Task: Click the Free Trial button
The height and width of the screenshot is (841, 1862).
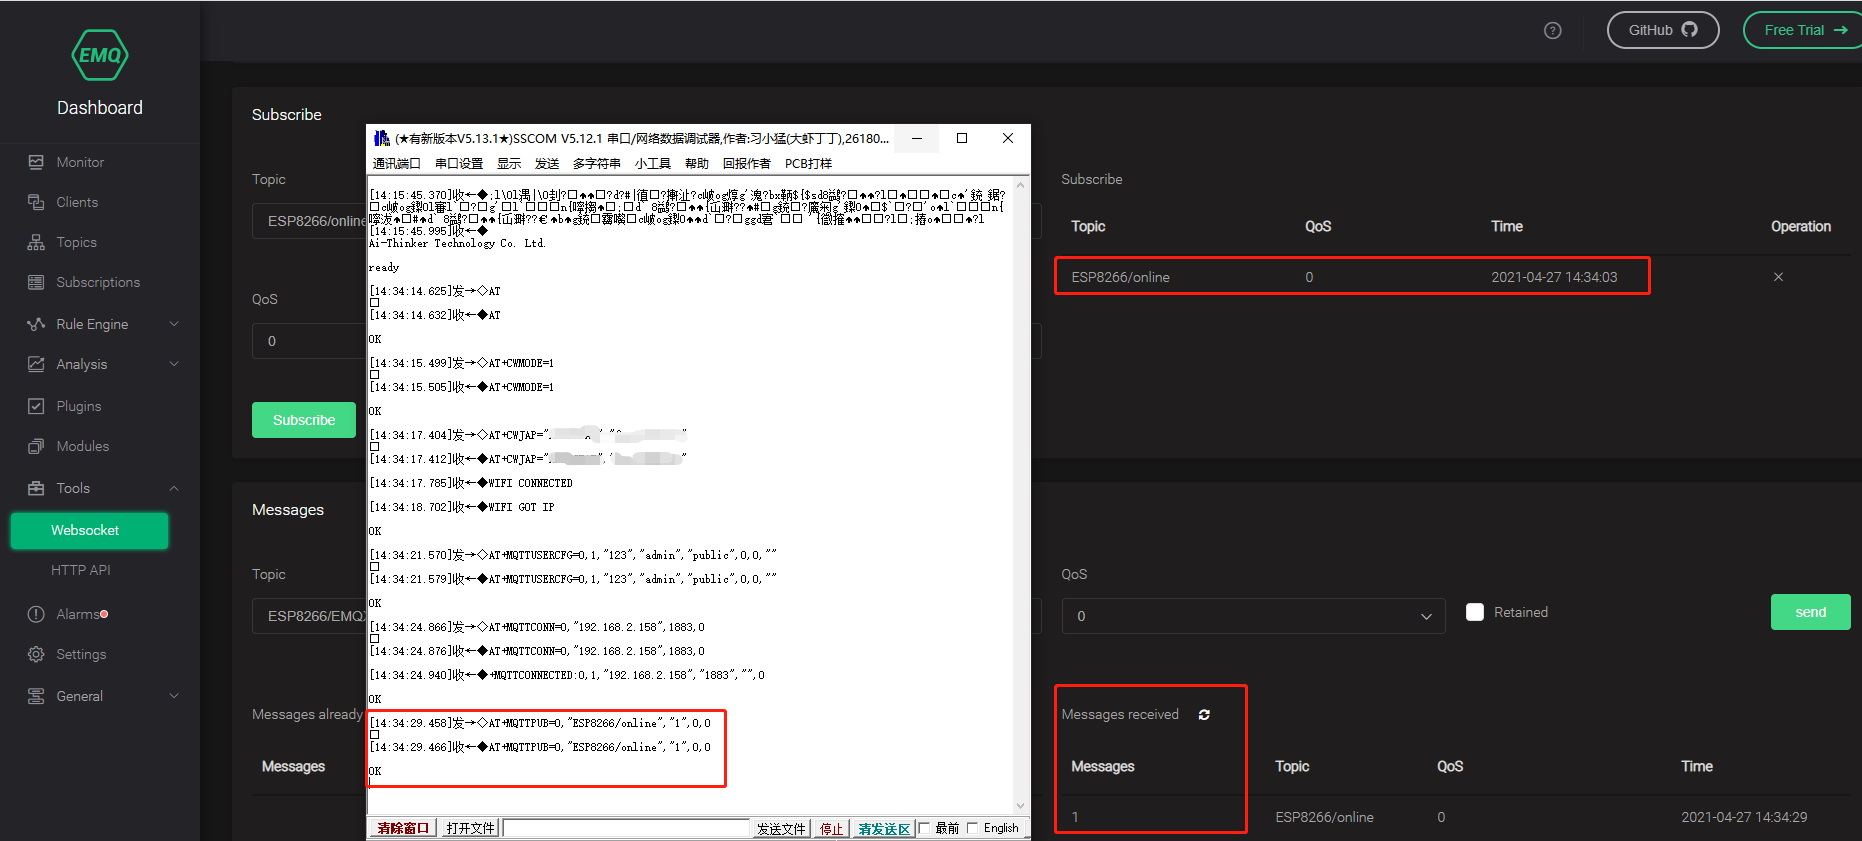Action: (x=1803, y=30)
